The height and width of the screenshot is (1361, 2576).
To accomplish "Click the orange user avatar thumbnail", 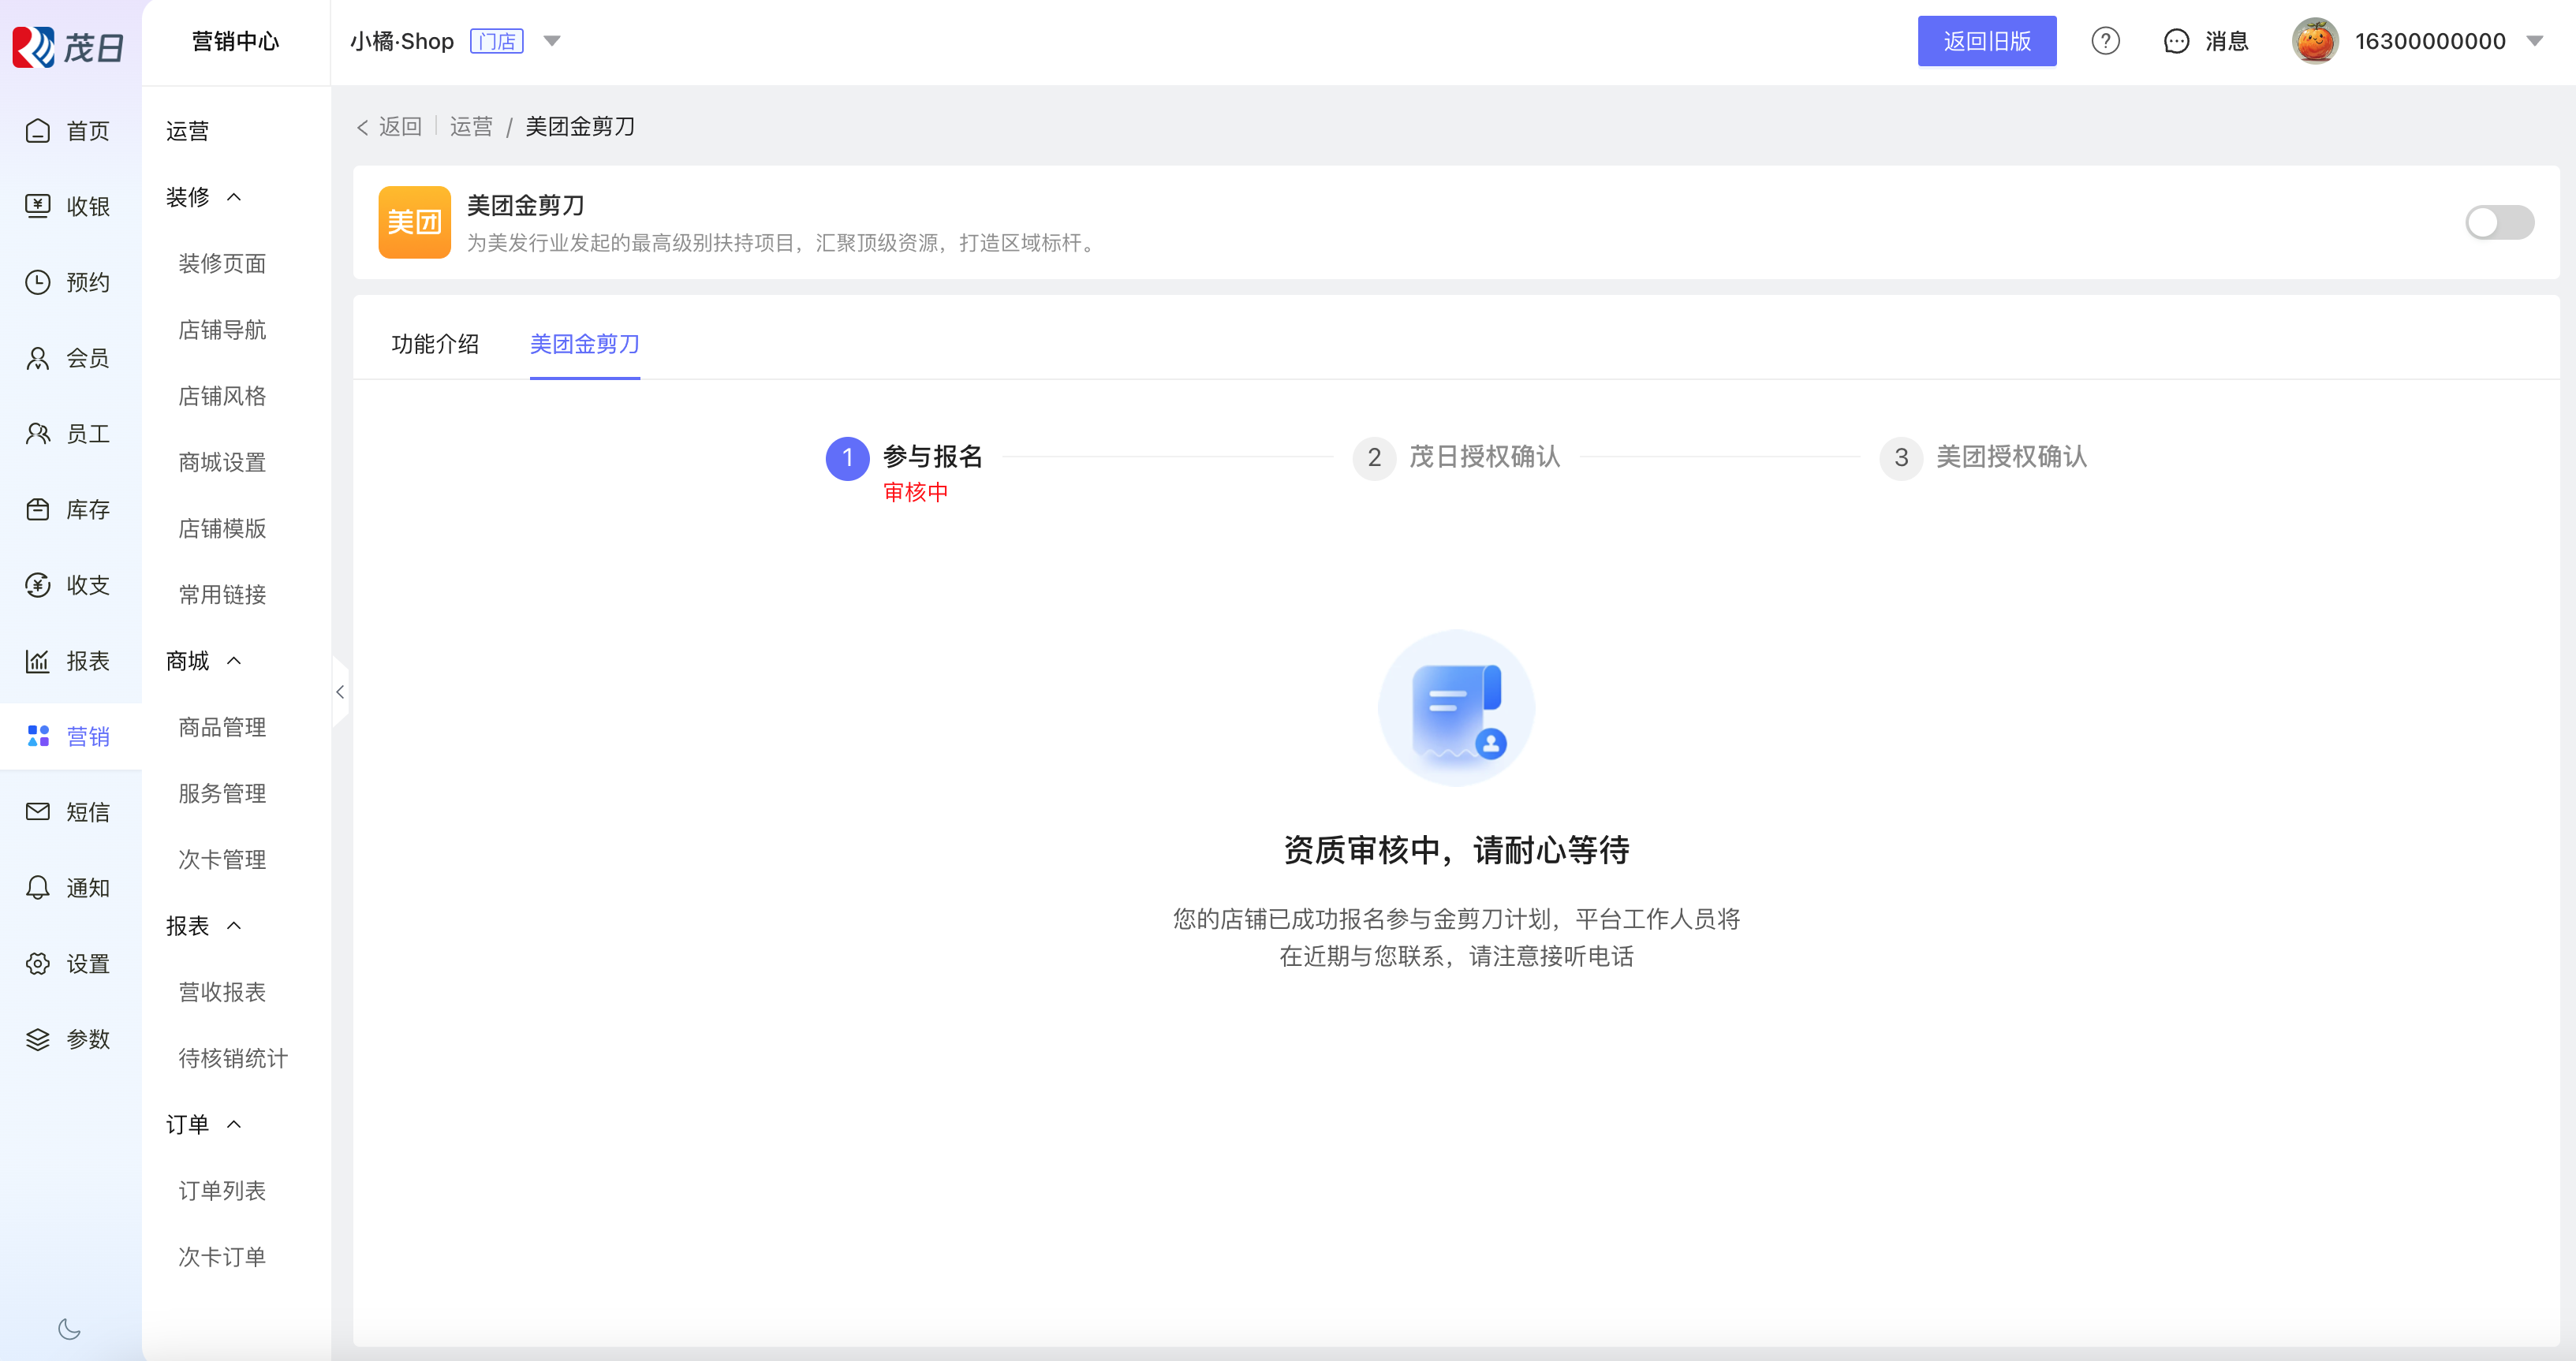I will (x=2314, y=41).
